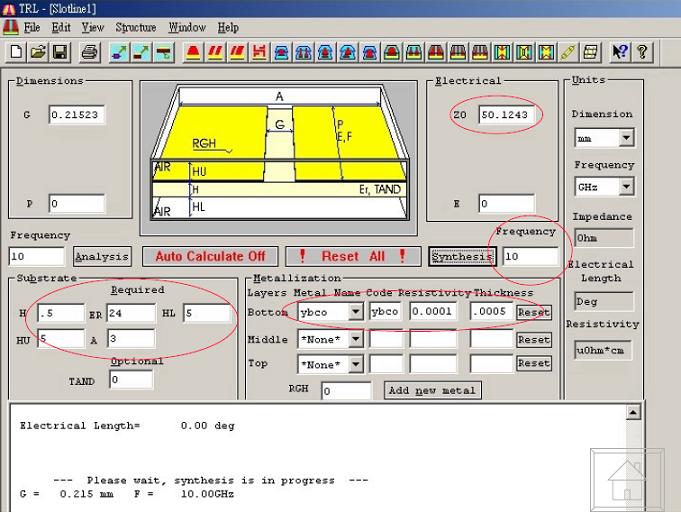Click the Z0 impedance input field
Viewport: 681px width, 513px height.
click(506, 115)
